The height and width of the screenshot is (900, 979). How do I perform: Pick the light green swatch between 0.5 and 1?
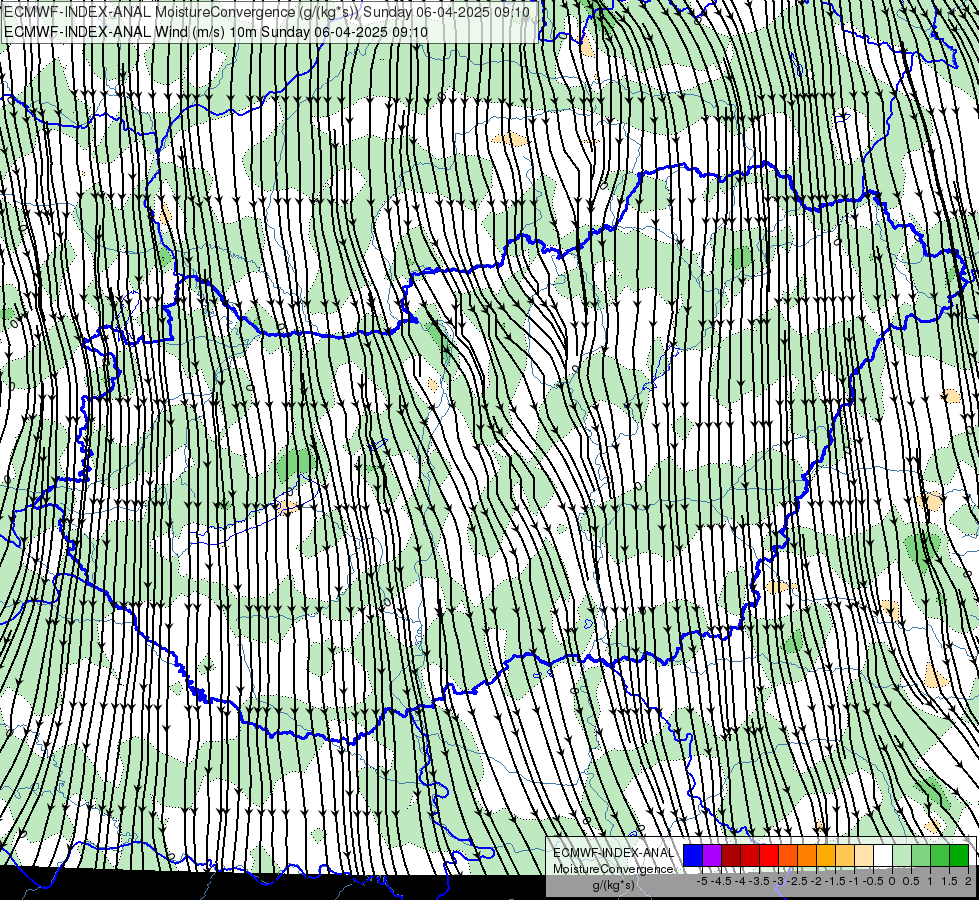(x=921, y=855)
